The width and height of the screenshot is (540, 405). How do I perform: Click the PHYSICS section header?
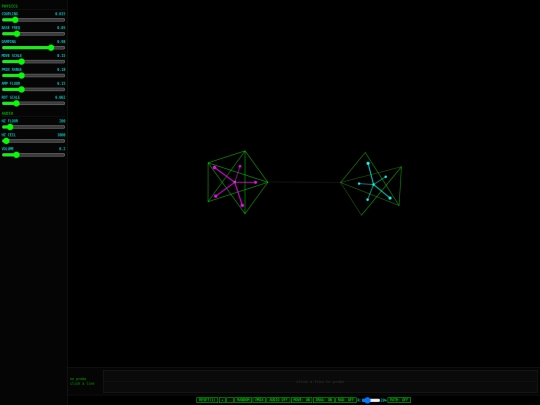coord(10,6)
